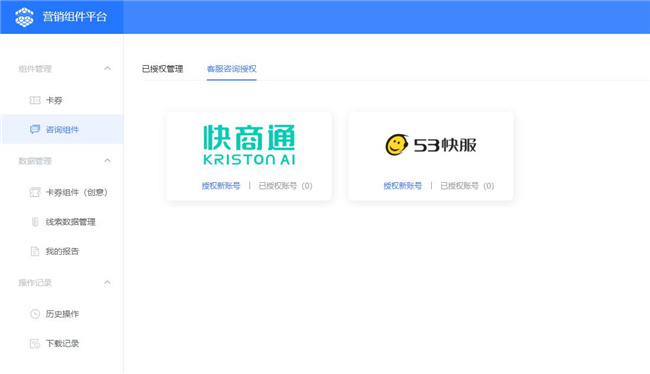Click the 营销组件平台 logo icon
Image resolution: width=650 pixels, height=374 pixels.
click(24, 17)
